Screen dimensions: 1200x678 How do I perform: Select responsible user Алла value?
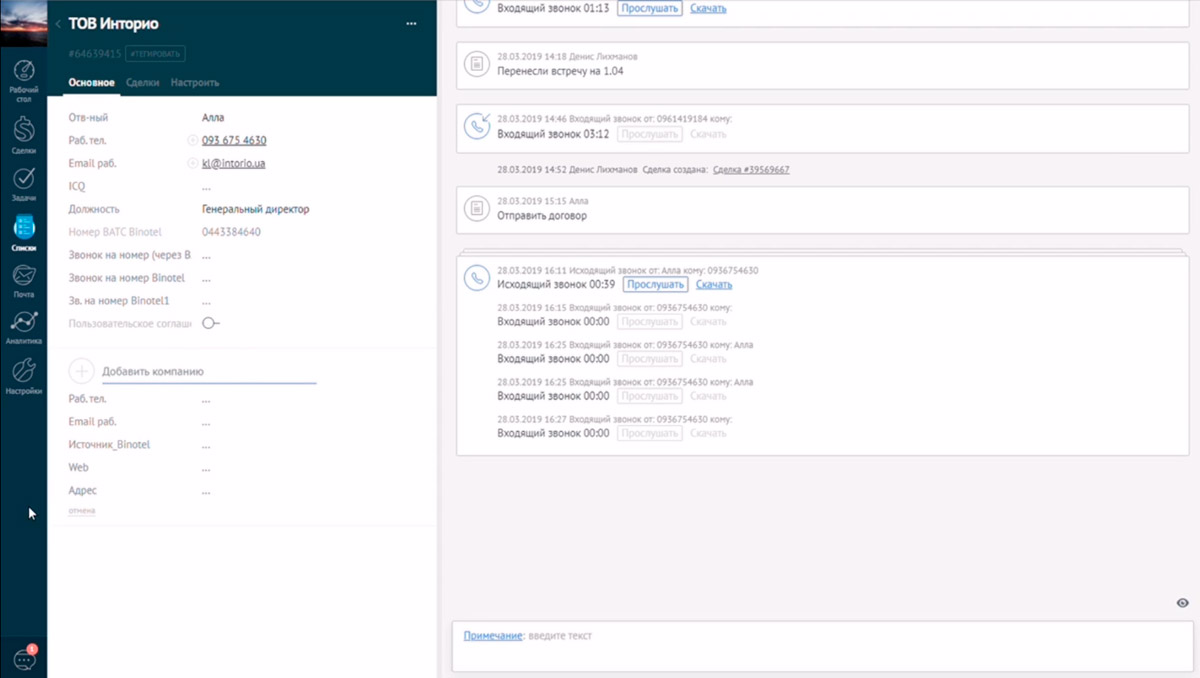click(x=213, y=118)
